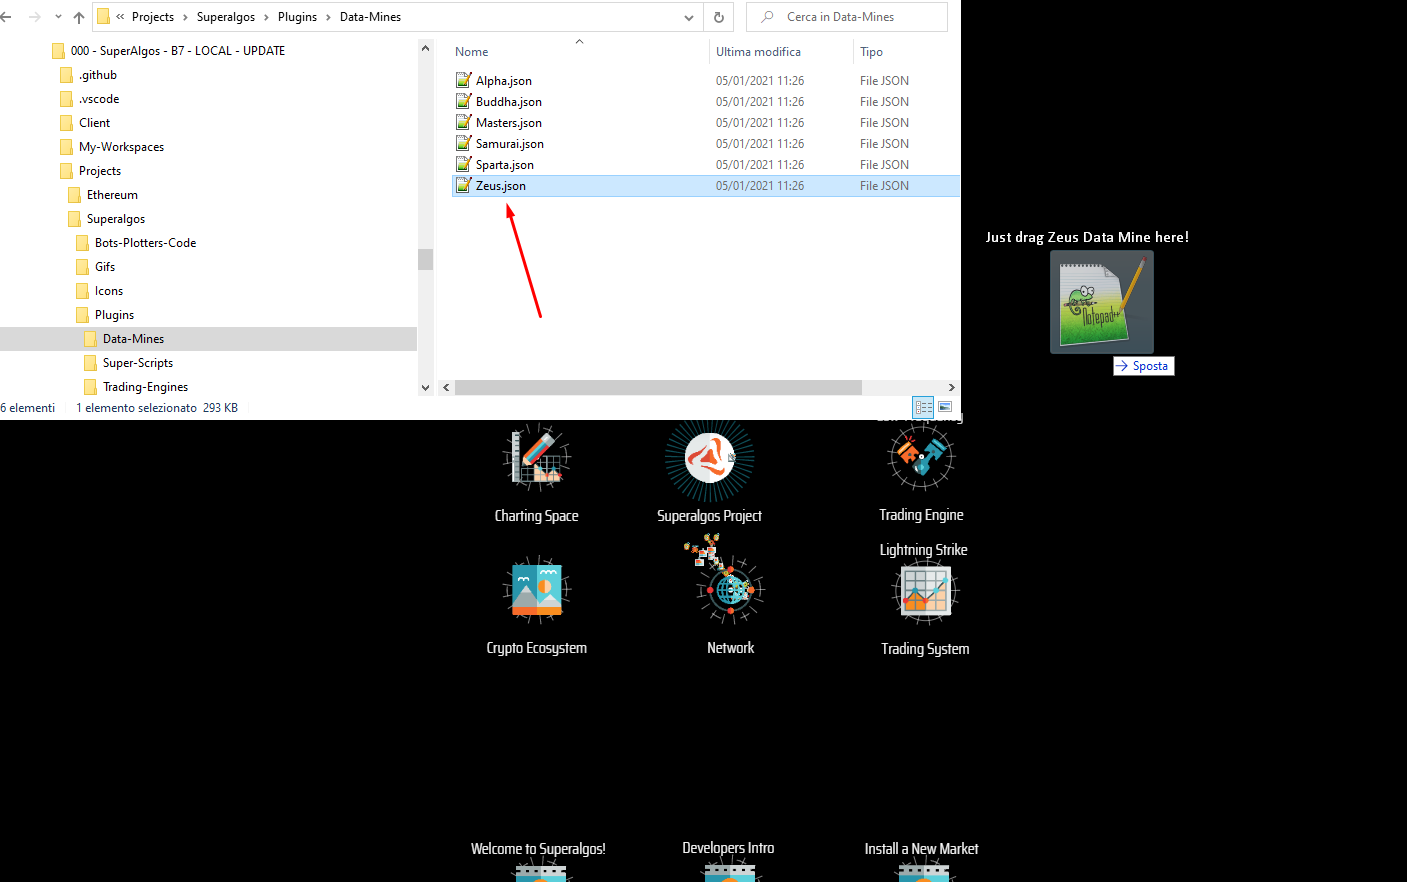Click the tree pane scroll up arrow
The width and height of the screenshot is (1407, 882).
point(425,48)
